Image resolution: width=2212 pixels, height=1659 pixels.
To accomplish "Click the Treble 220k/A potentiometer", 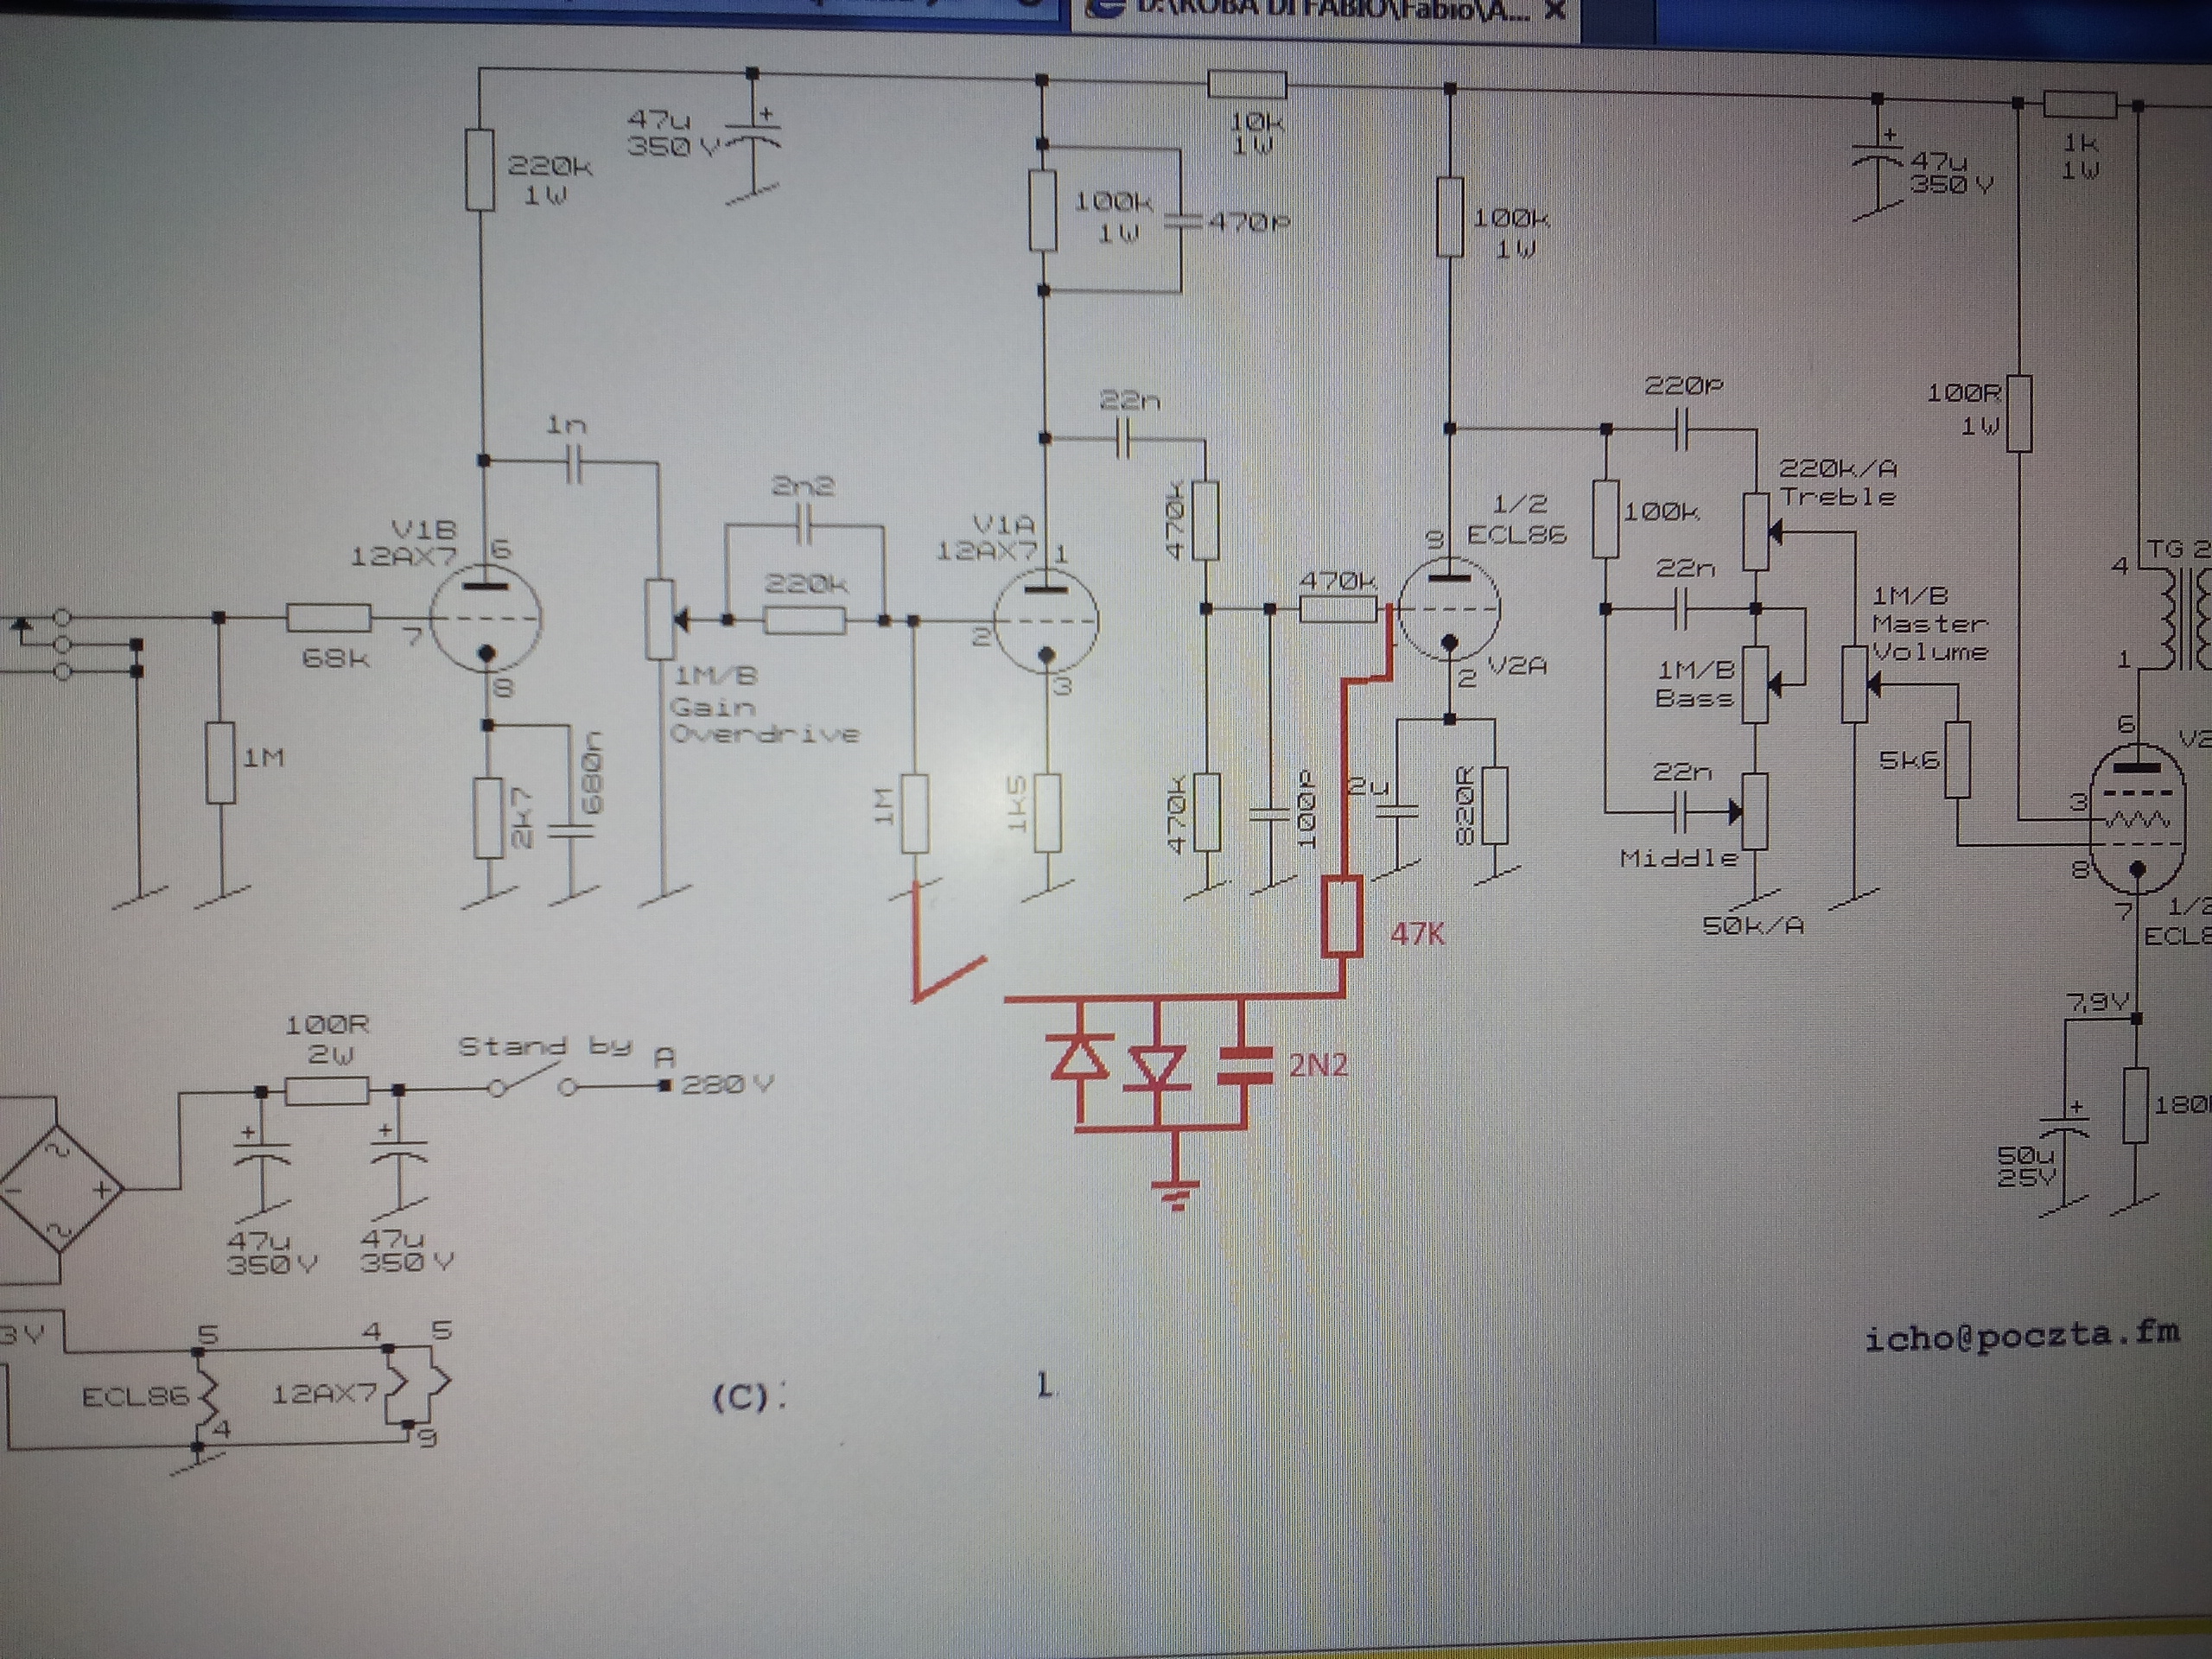I will (x=1757, y=531).
